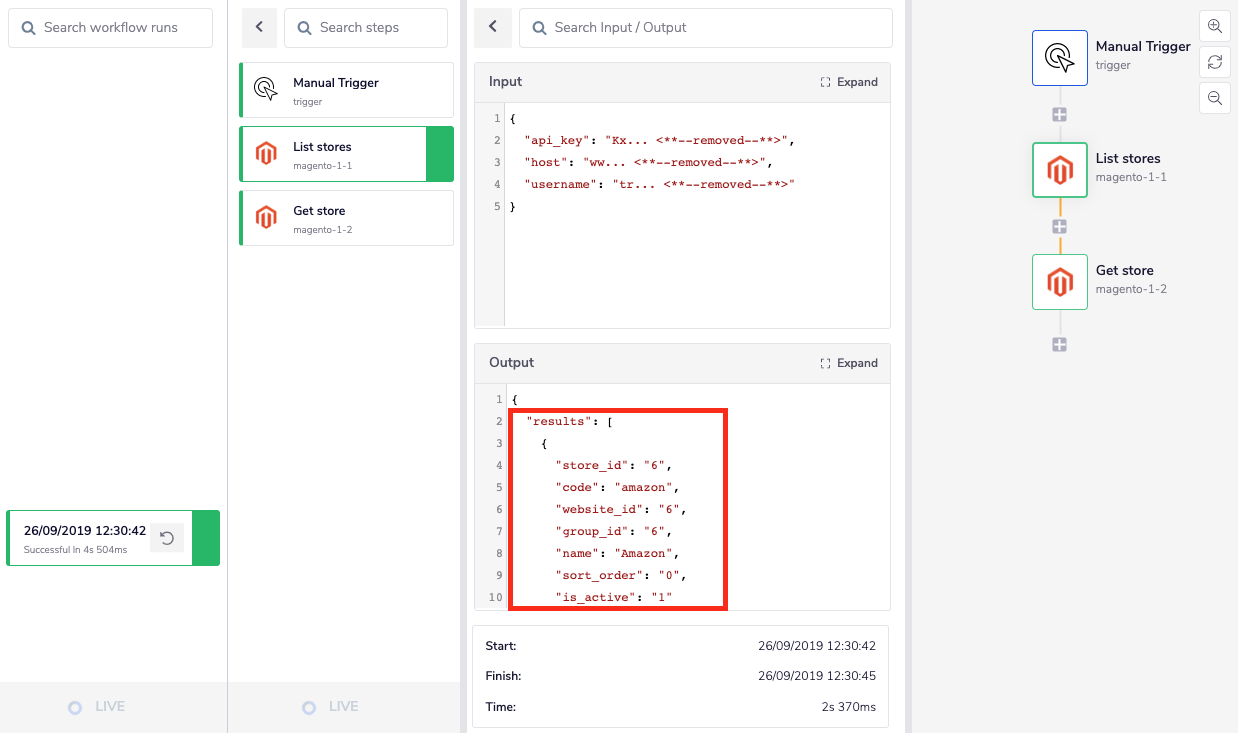1238x733 pixels.
Task: Expand the Input panel
Action: pos(849,81)
